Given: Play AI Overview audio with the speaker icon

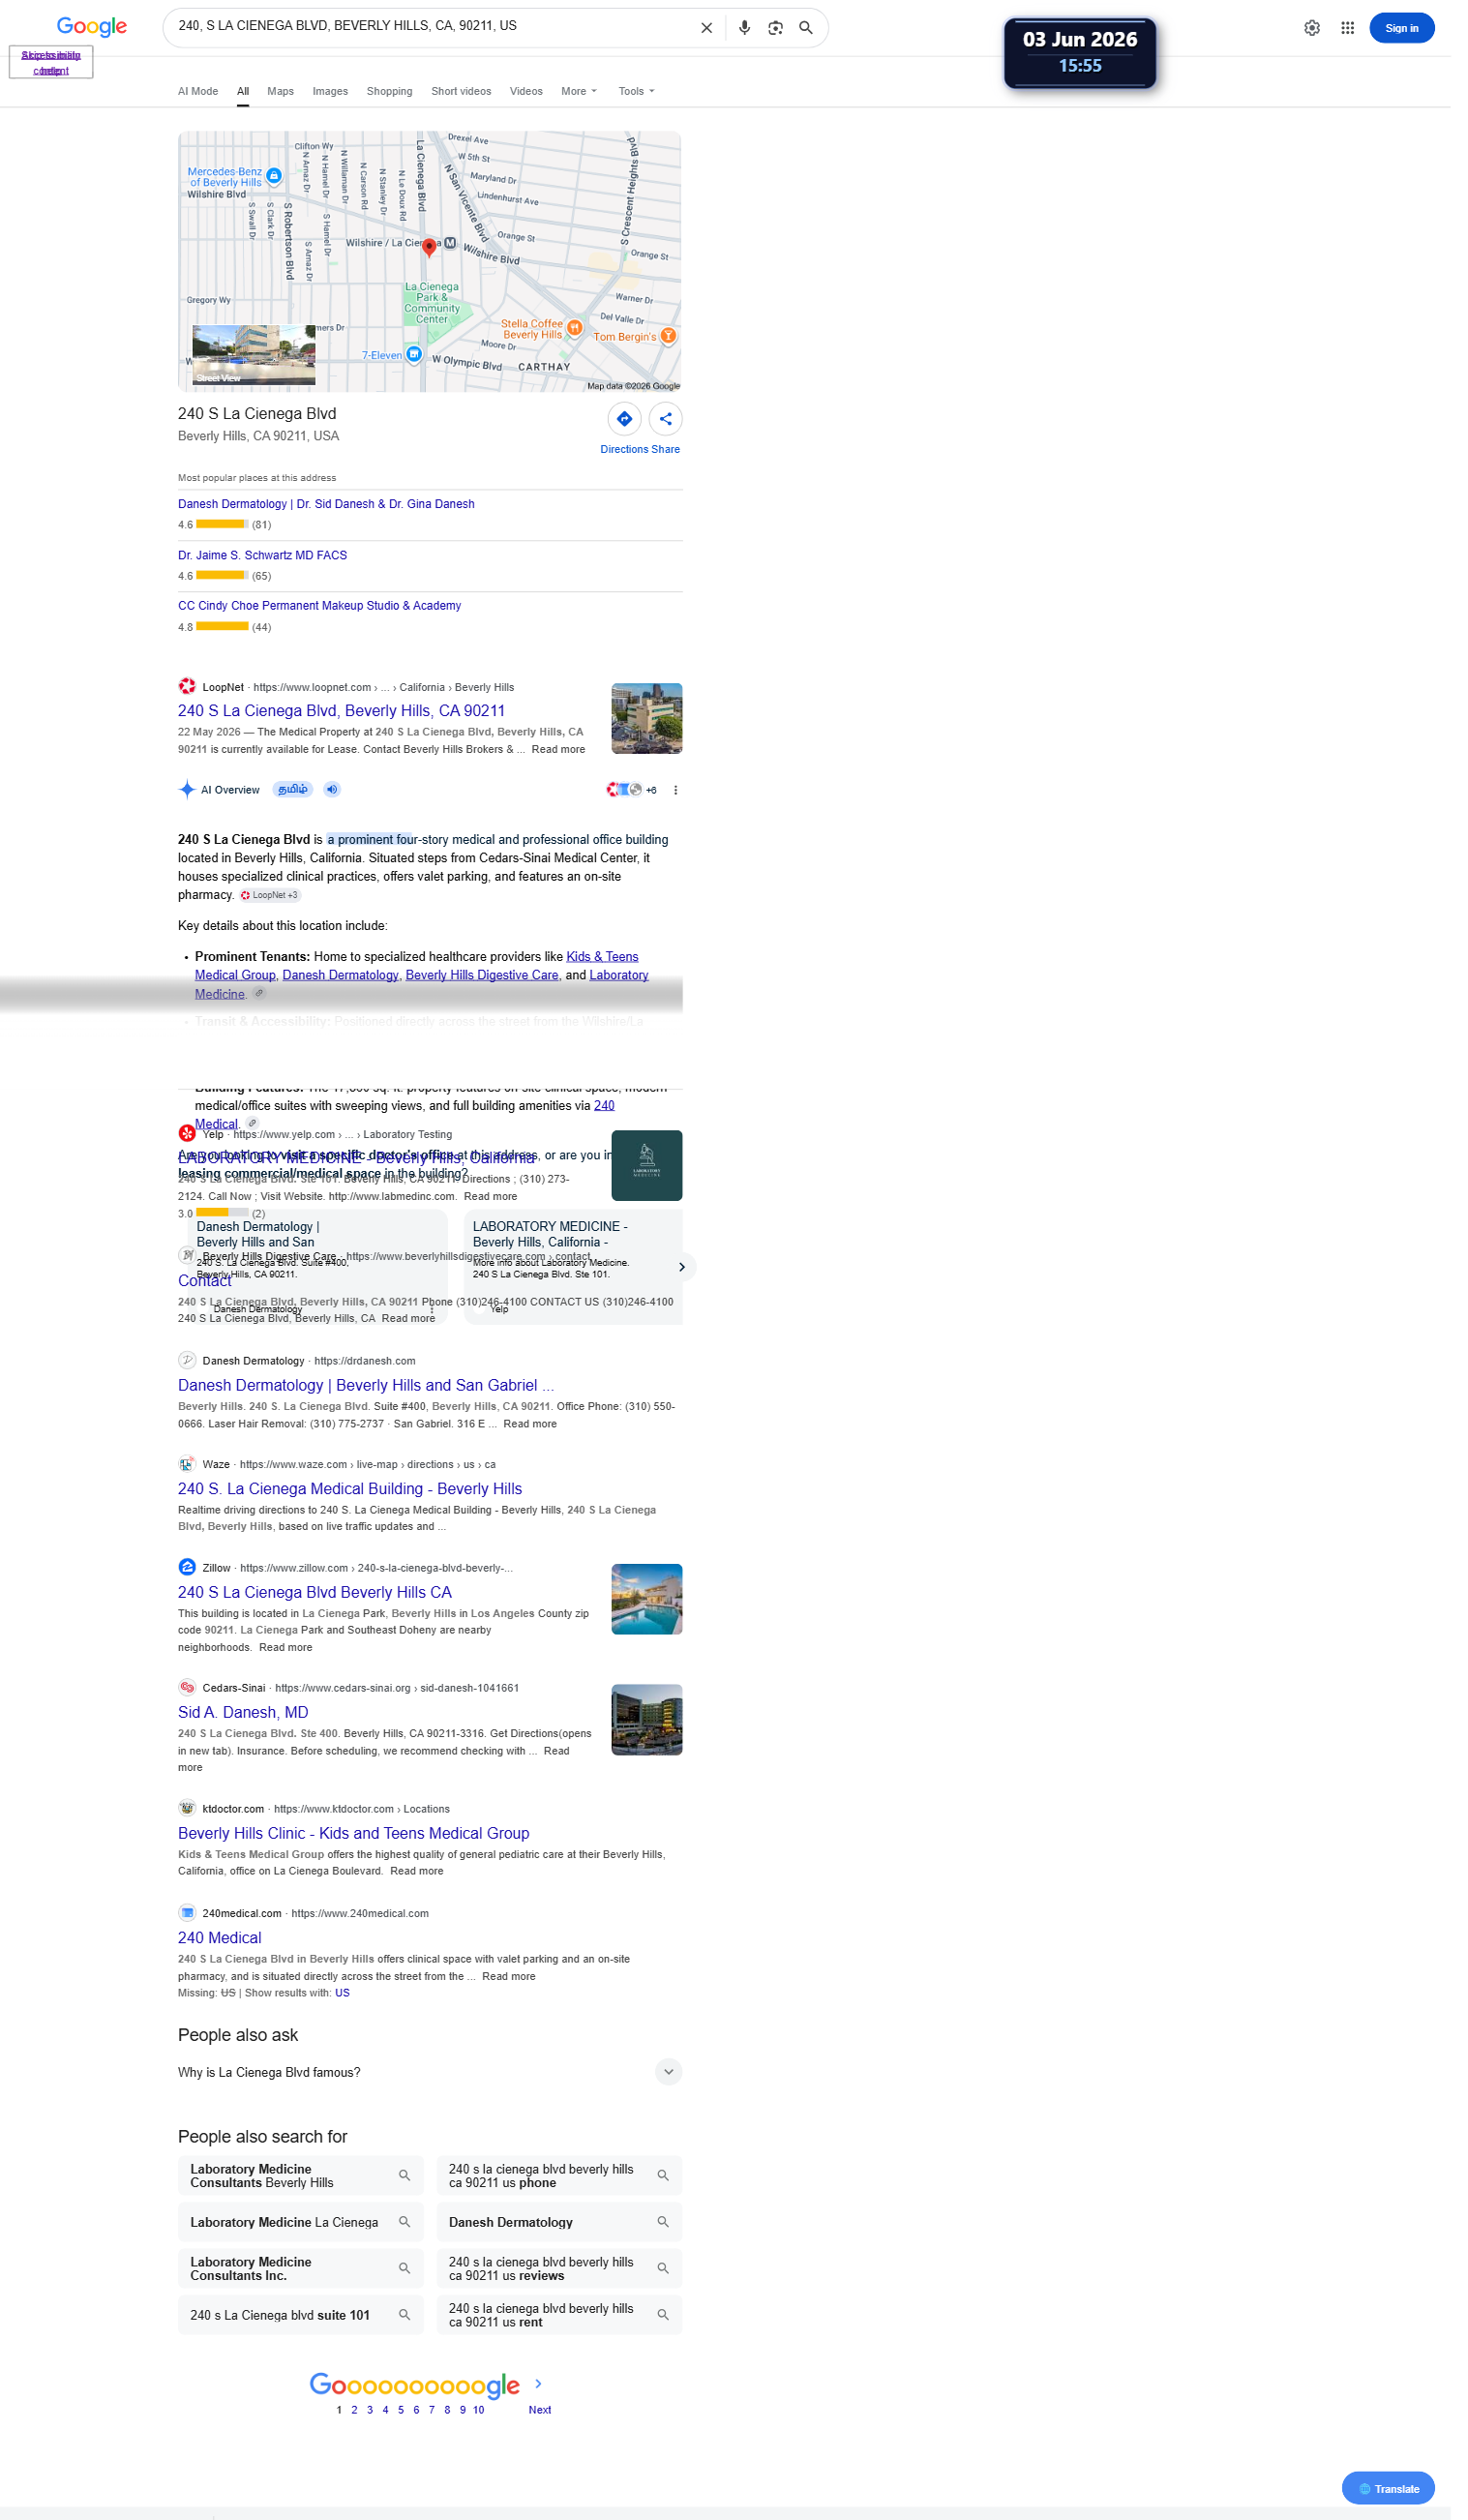Looking at the screenshot, I should (x=332, y=790).
